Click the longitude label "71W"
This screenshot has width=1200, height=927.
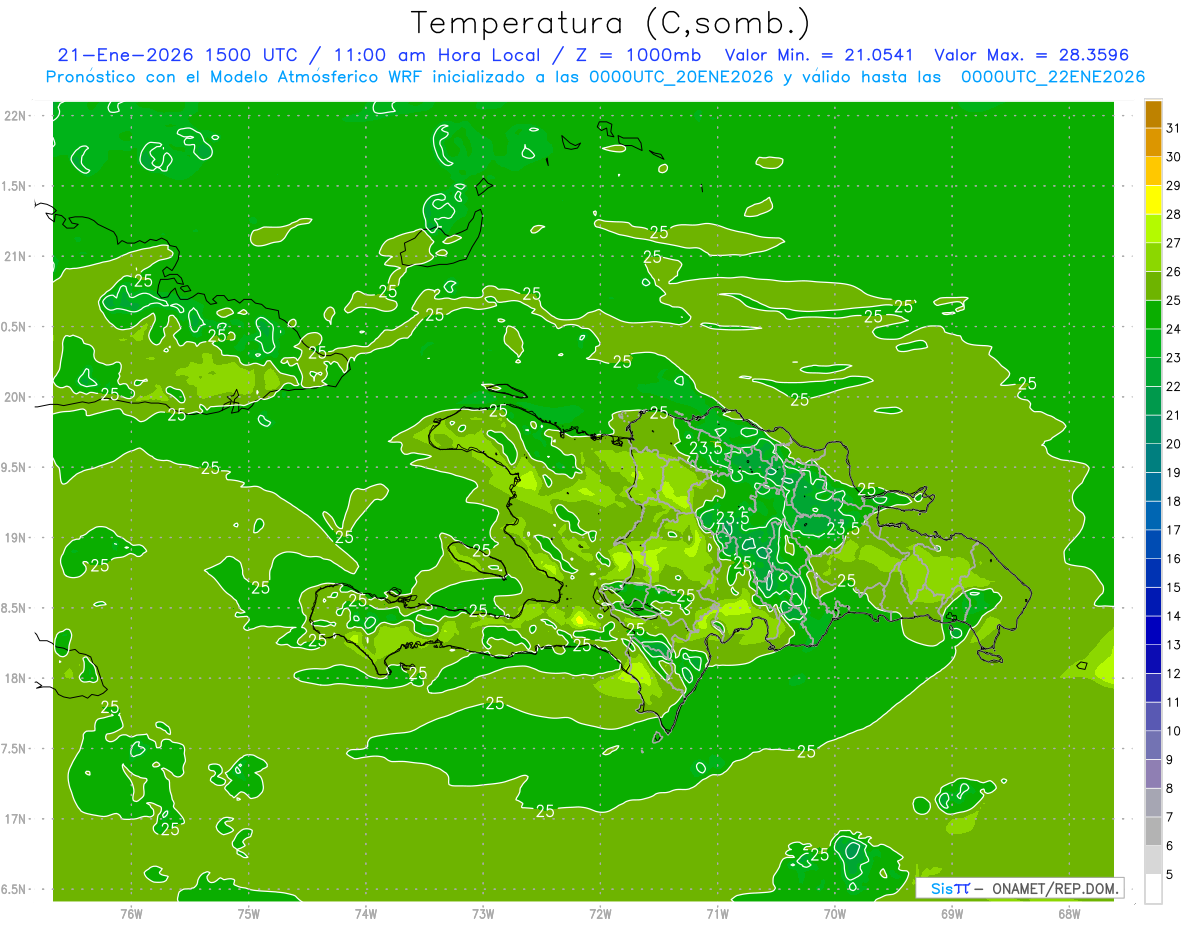[x=717, y=914]
